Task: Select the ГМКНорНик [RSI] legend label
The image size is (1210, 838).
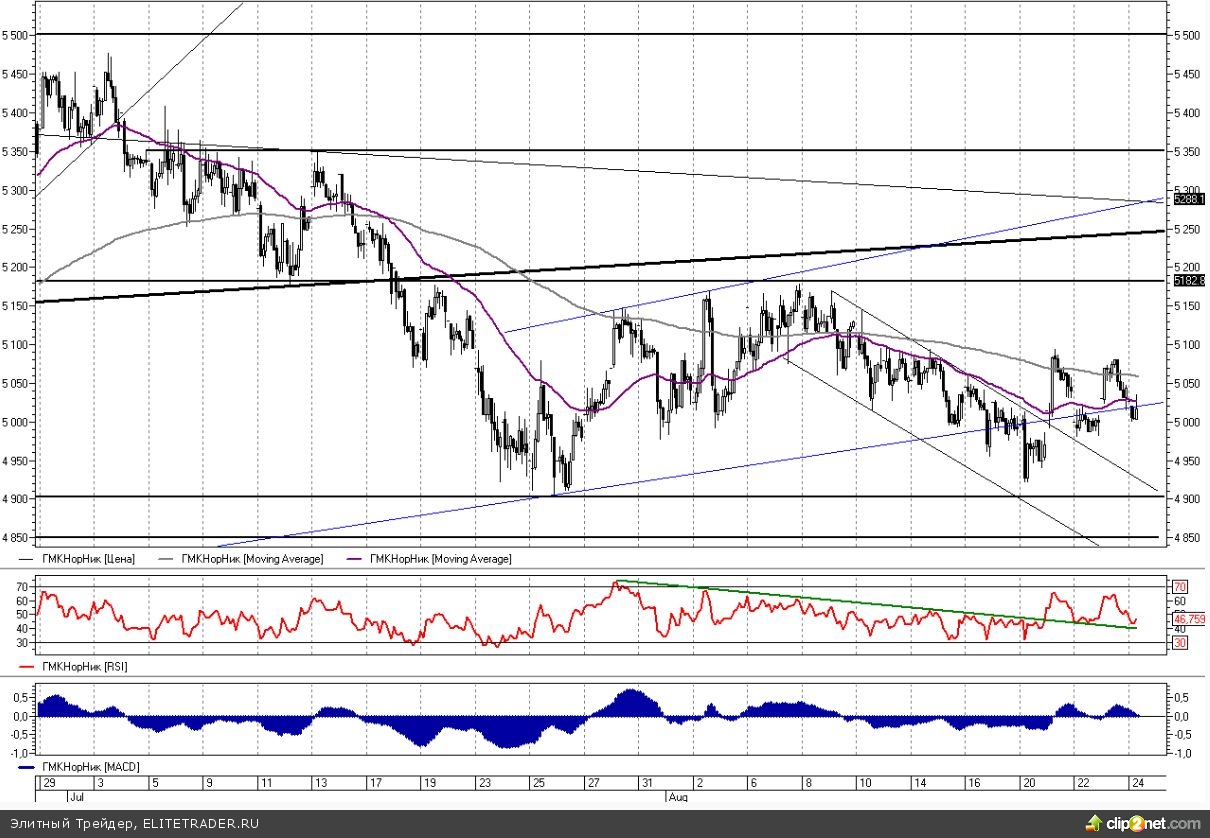Action: tap(83, 665)
